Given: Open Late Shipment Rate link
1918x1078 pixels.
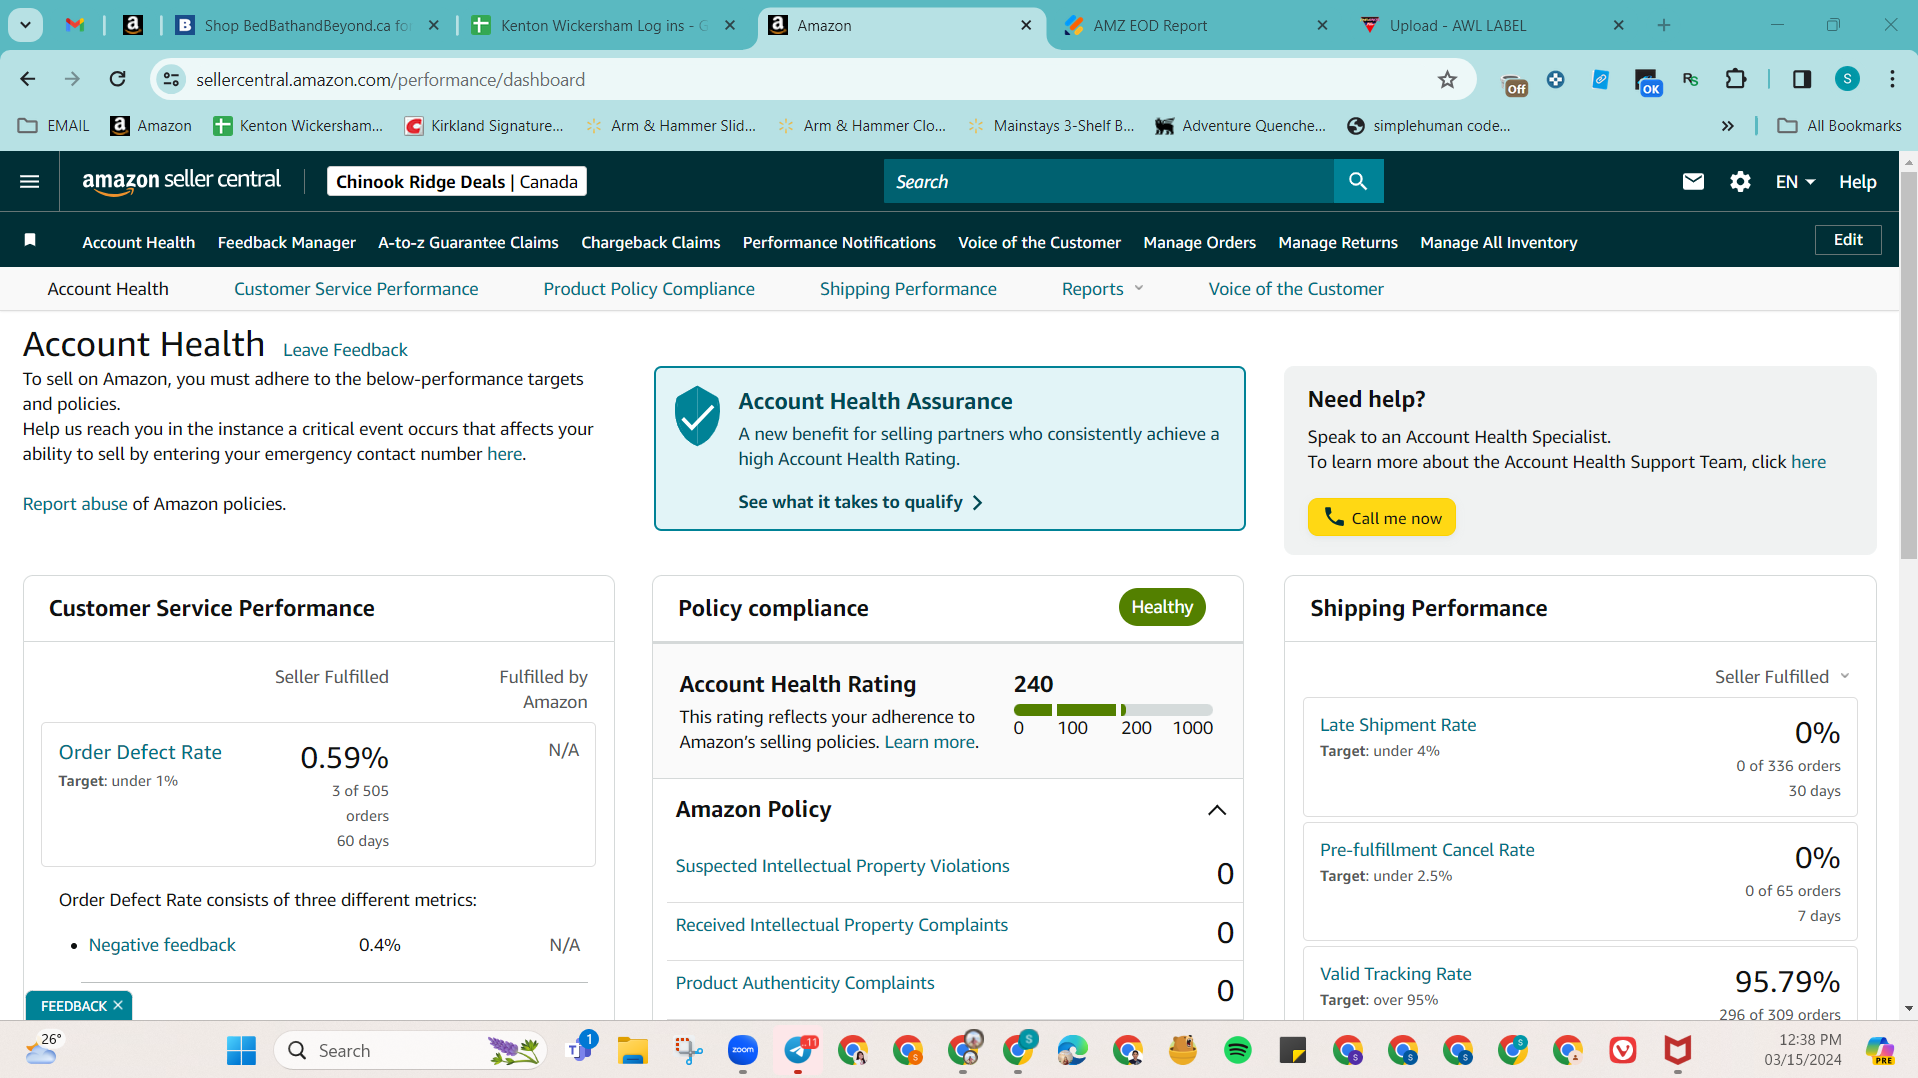Looking at the screenshot, I should [x=1398, y=725].
